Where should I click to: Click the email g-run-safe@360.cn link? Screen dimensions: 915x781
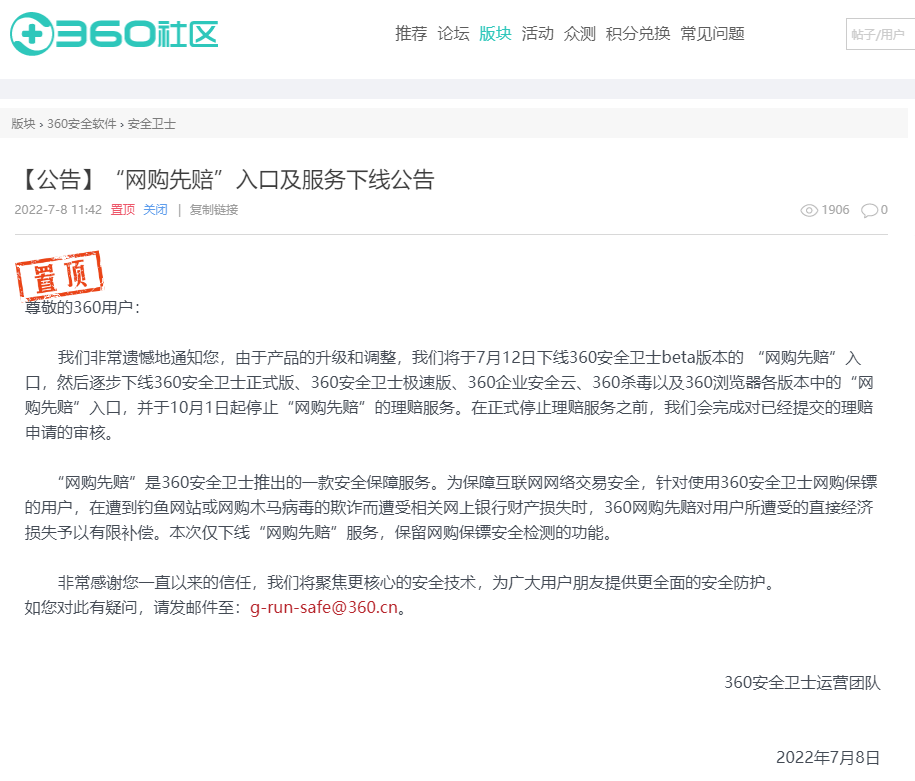(x=324, y=608)
